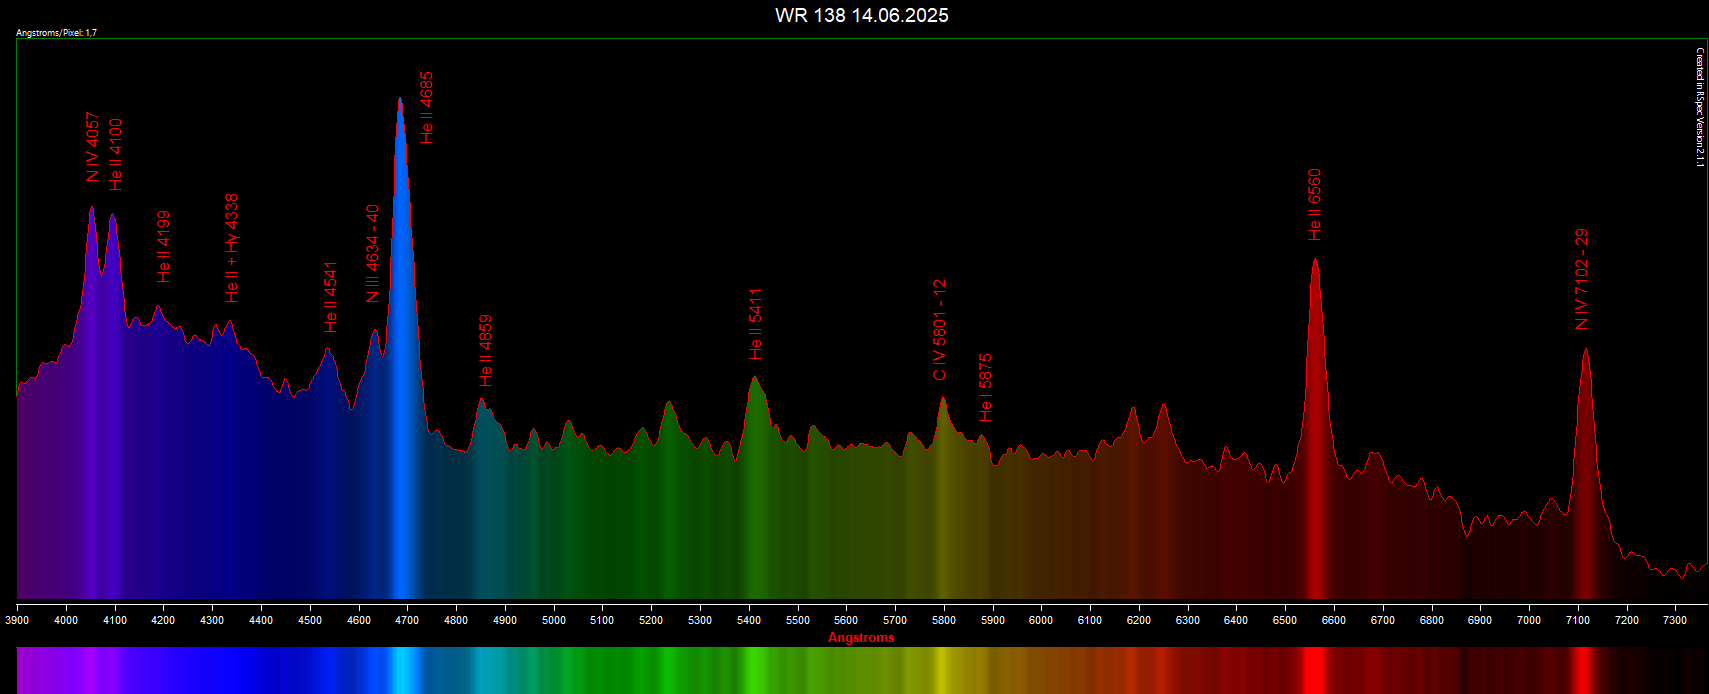This screenshot has height=694, width=1709.
Task: Click the 'N IV 4057' line label
Action: [x=93, y=147]
